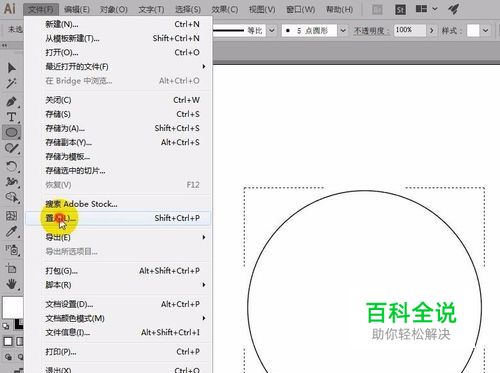Open the layout switcher dropdown arrow

(x=435, y=9)
